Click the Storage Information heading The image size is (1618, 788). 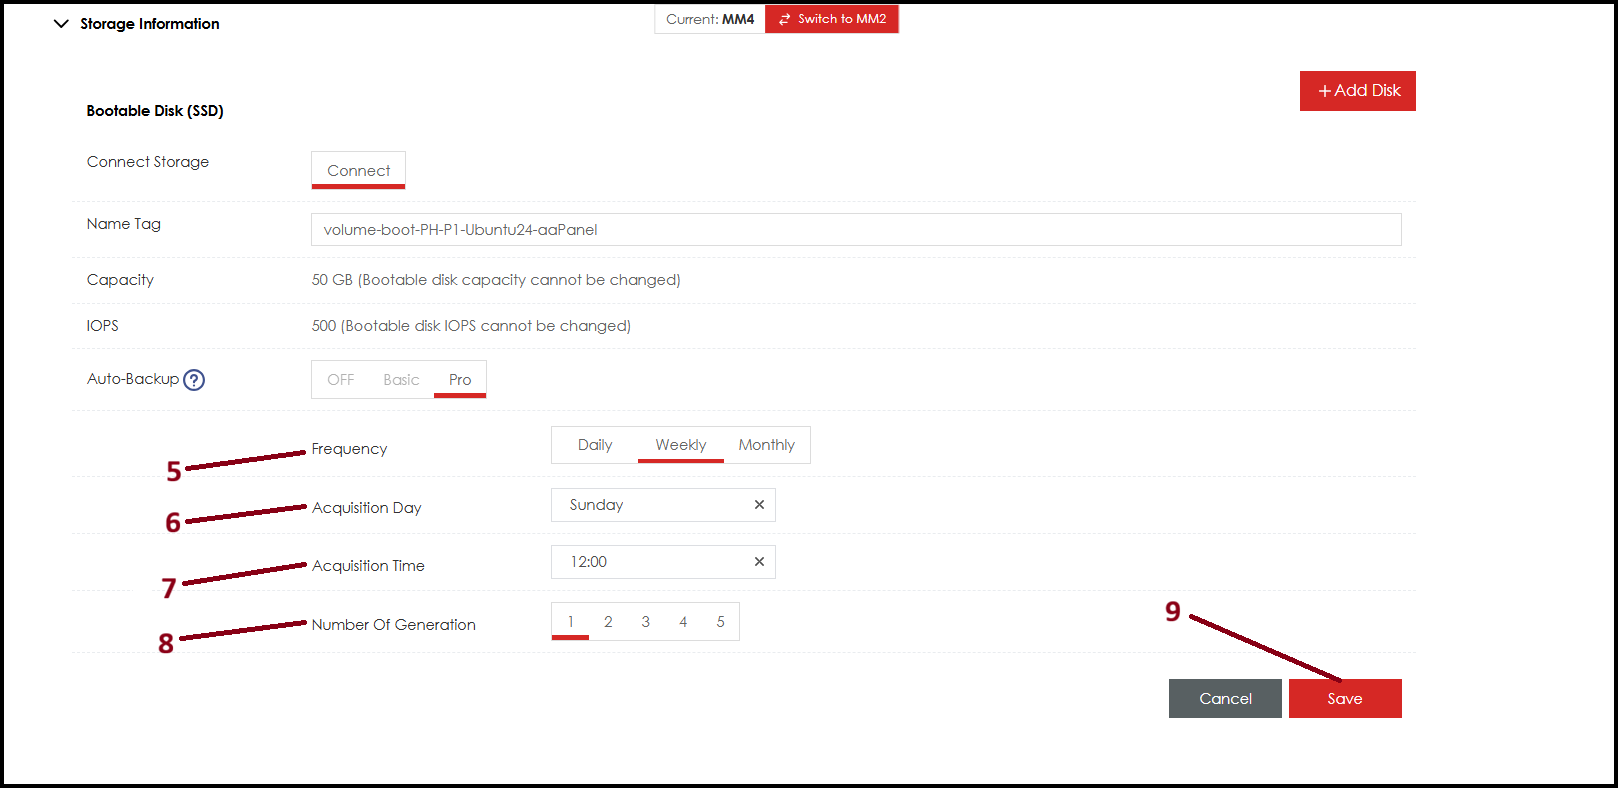[150, 24]
